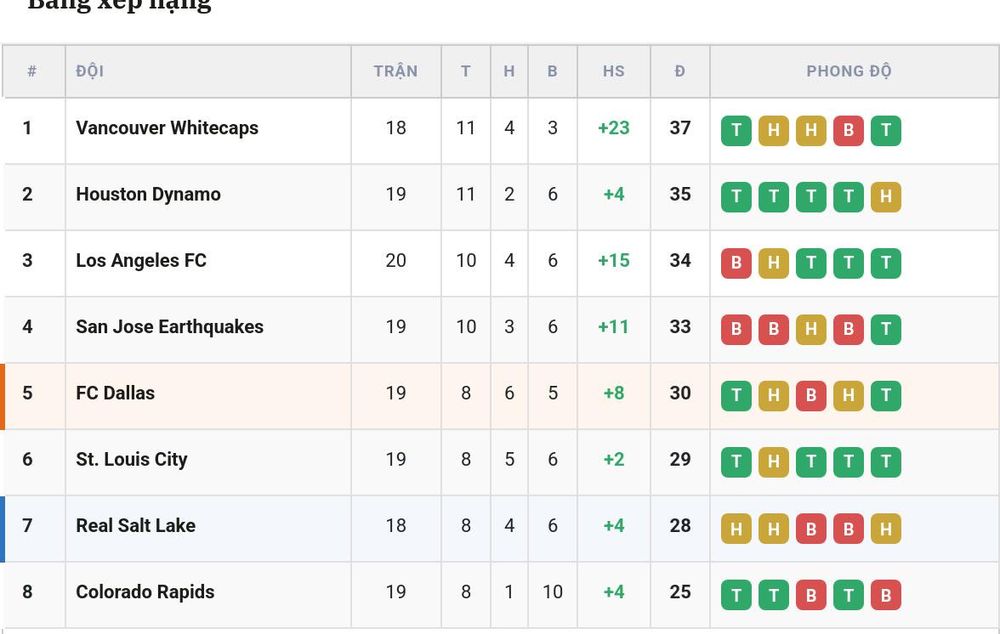Click the PHONG ĐỘ column header
This screenshot has height=634, width=1000.
click(849, 71)
